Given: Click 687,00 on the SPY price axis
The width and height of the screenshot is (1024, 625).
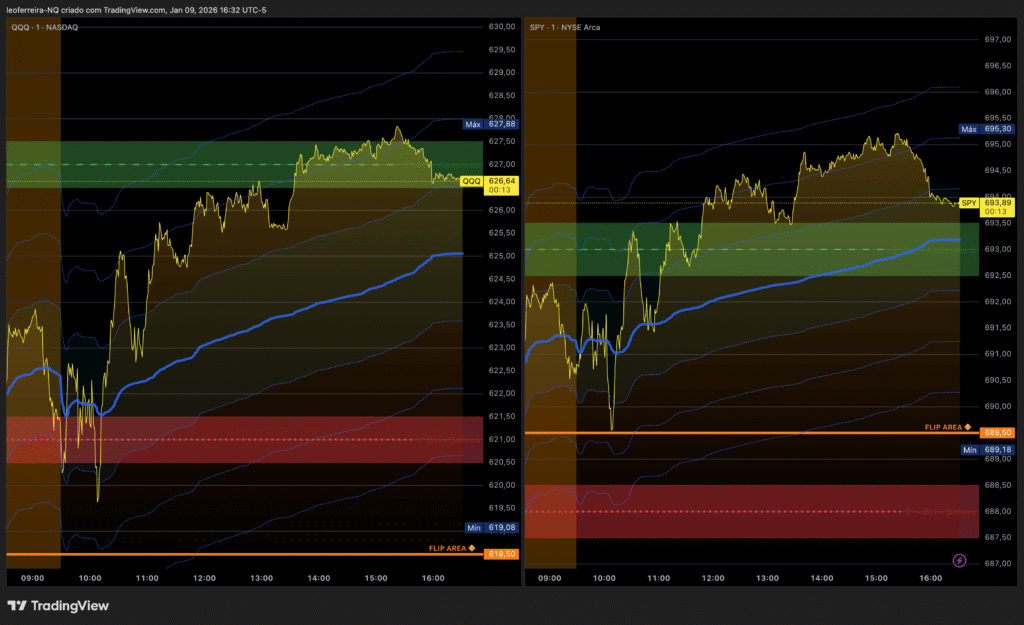Looking at the screenshot, I should [997, 564].
